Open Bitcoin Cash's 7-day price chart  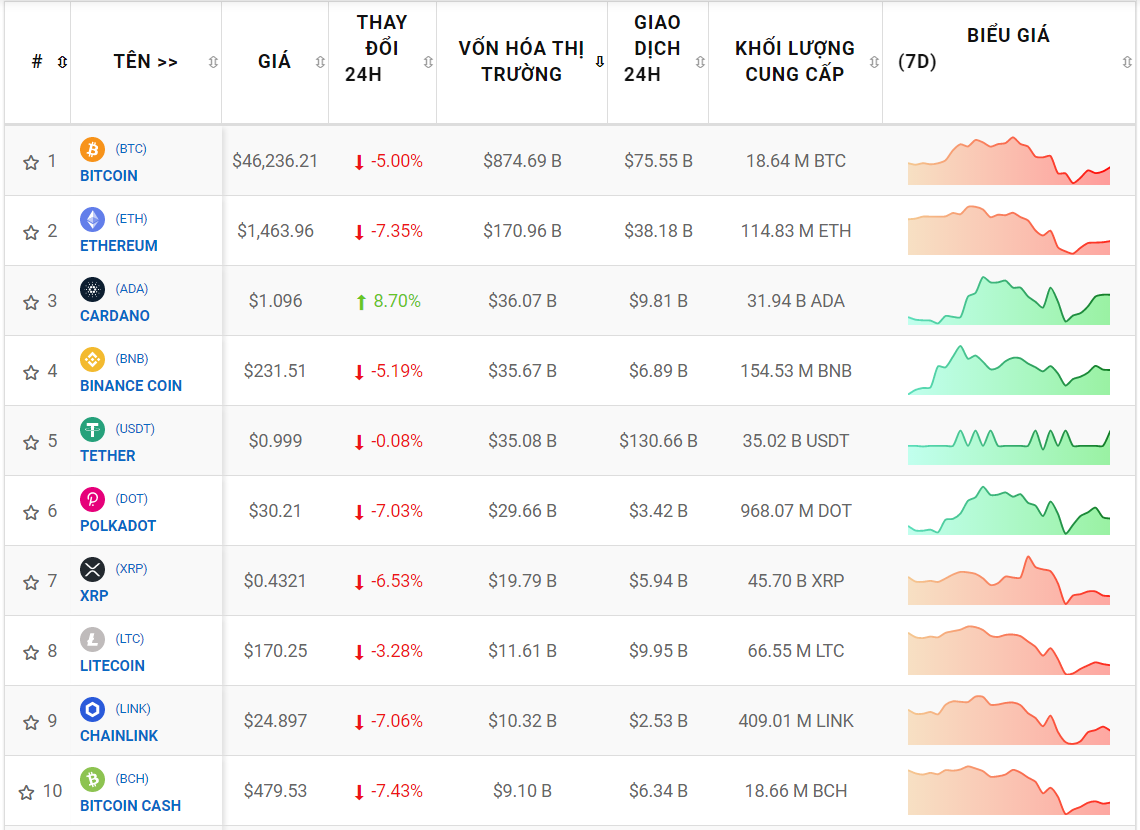[1008, 790]
